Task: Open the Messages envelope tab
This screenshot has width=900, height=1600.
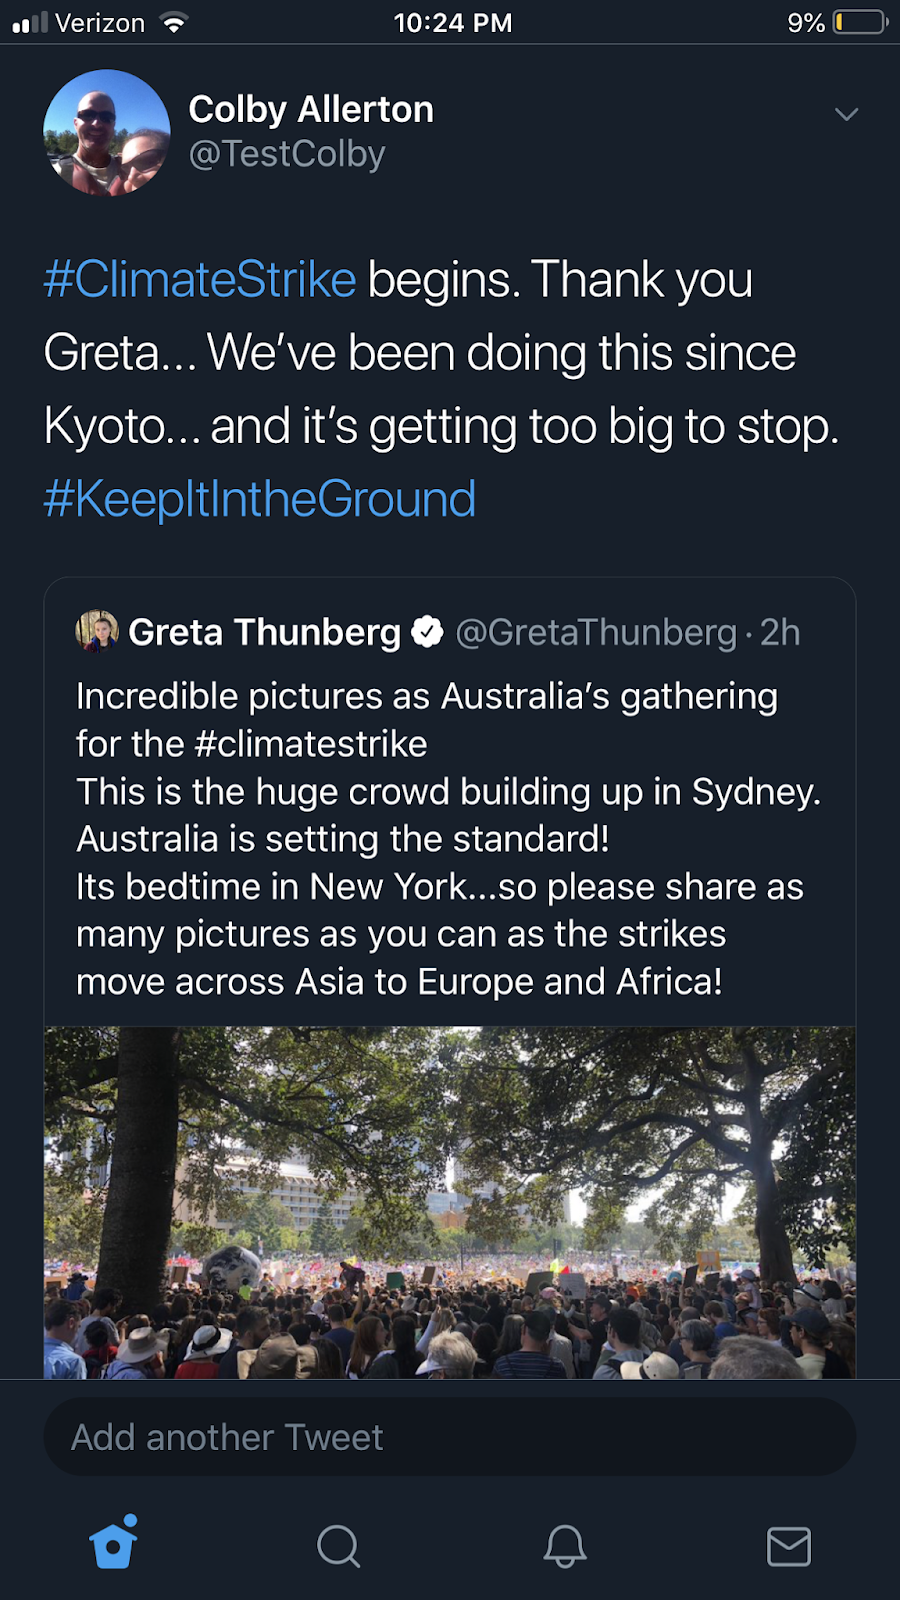Action: coord(788,1546)
